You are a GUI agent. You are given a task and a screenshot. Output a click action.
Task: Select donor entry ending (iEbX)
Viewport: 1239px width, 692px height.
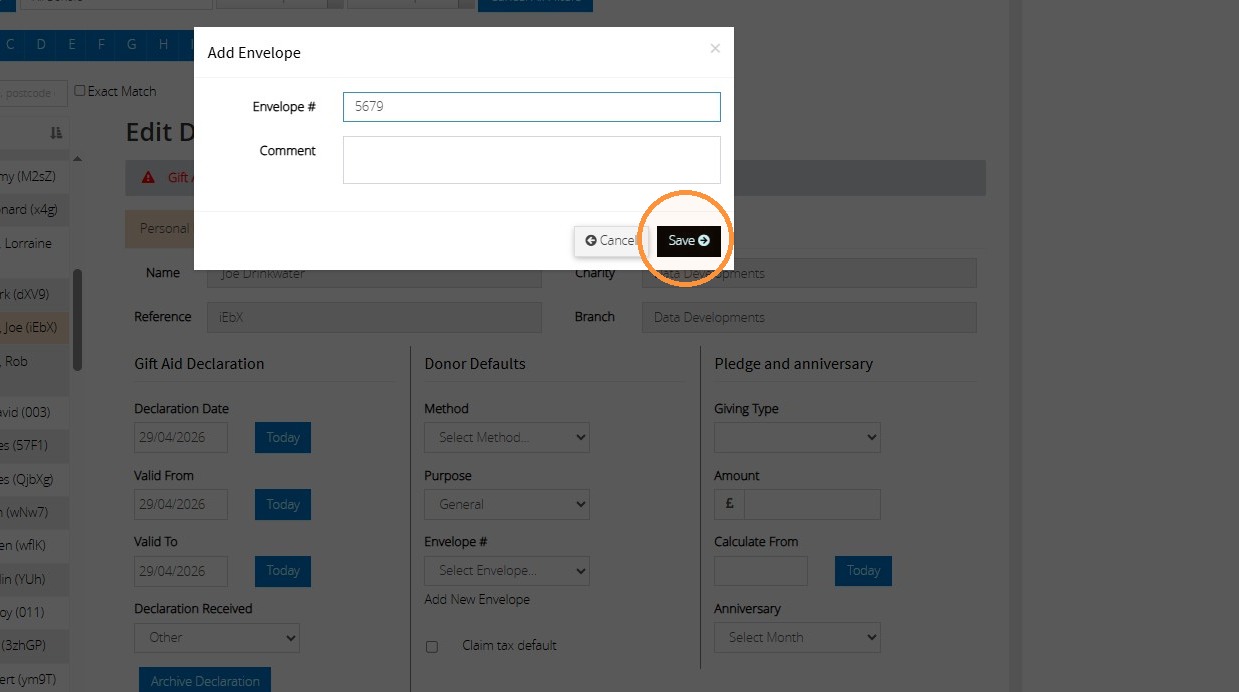(x=34, y=327)
